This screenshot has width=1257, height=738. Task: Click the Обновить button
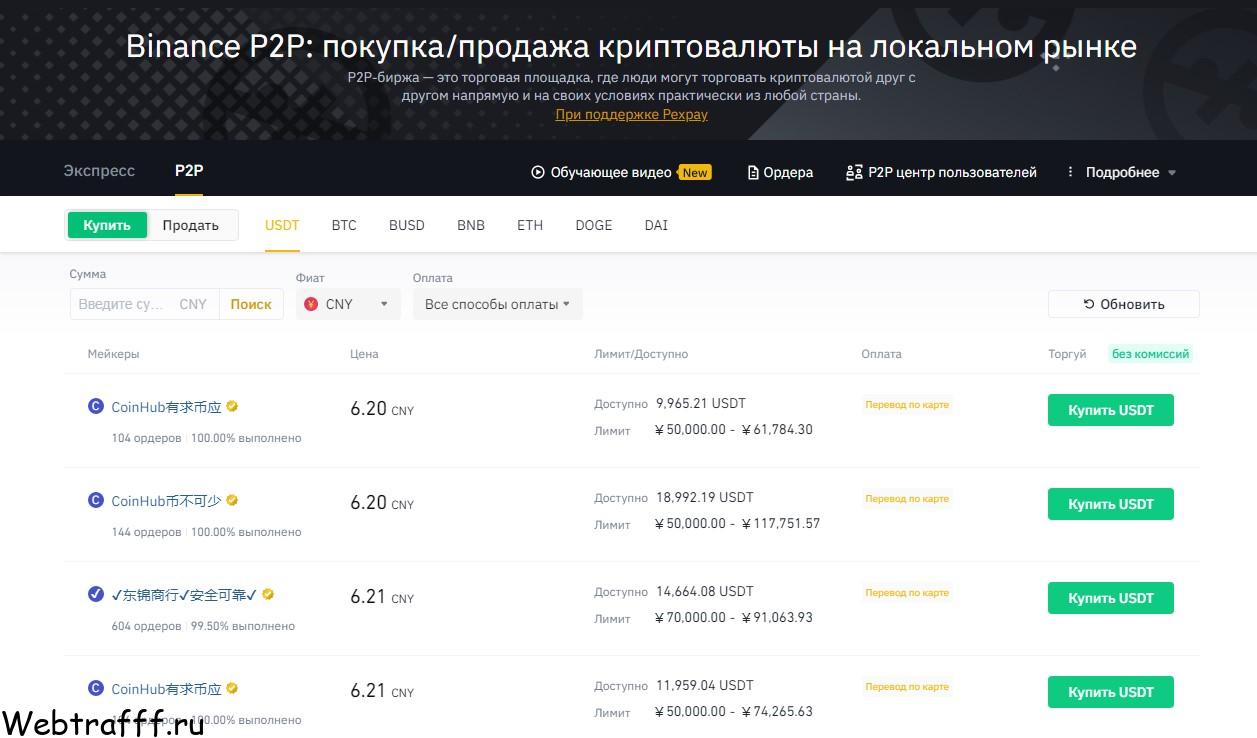click(x=1124, y=304)
